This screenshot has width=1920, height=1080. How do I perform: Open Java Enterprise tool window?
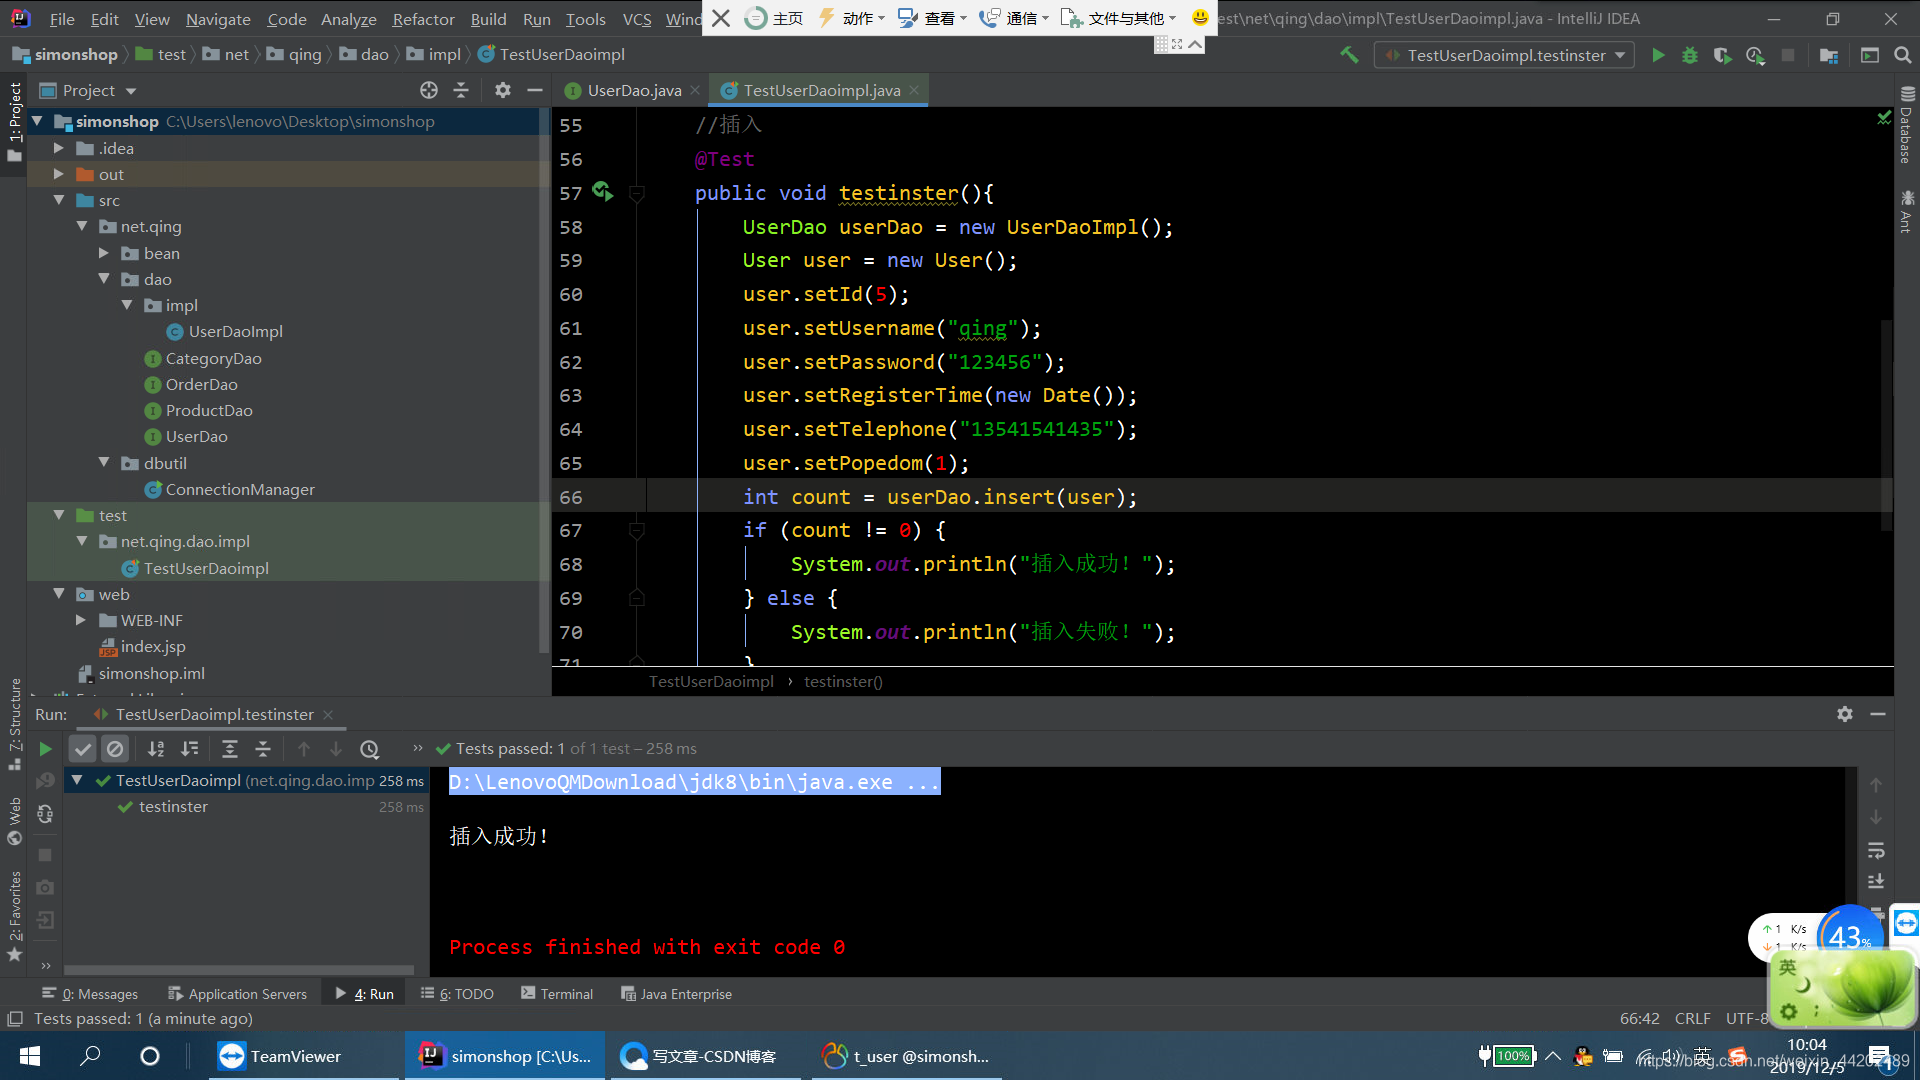pyautogui.click(x=676, y=994)
